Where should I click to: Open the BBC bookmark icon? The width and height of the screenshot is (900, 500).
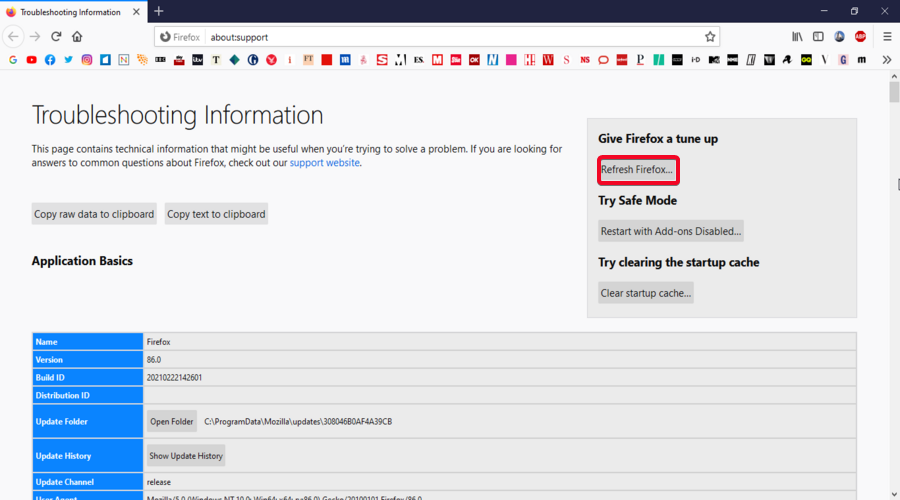160,60
